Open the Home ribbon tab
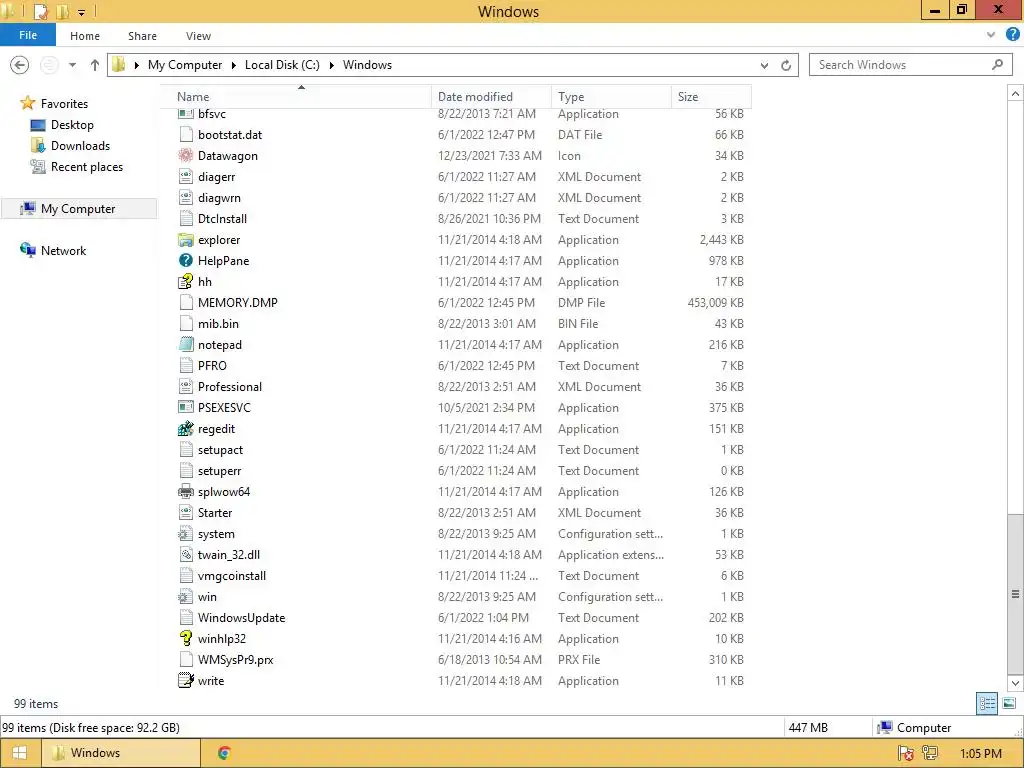1024x768 pixels. (85, 36)
